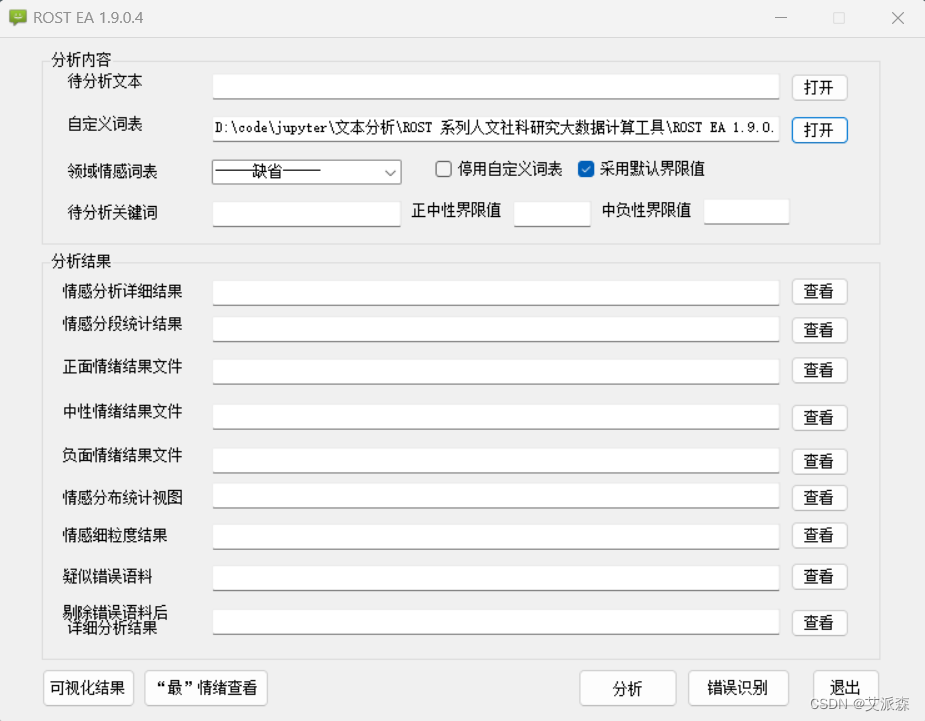View 情感分布统计视图 via 查看 button
Screen dimensions: 925x721
click(819, 498)
